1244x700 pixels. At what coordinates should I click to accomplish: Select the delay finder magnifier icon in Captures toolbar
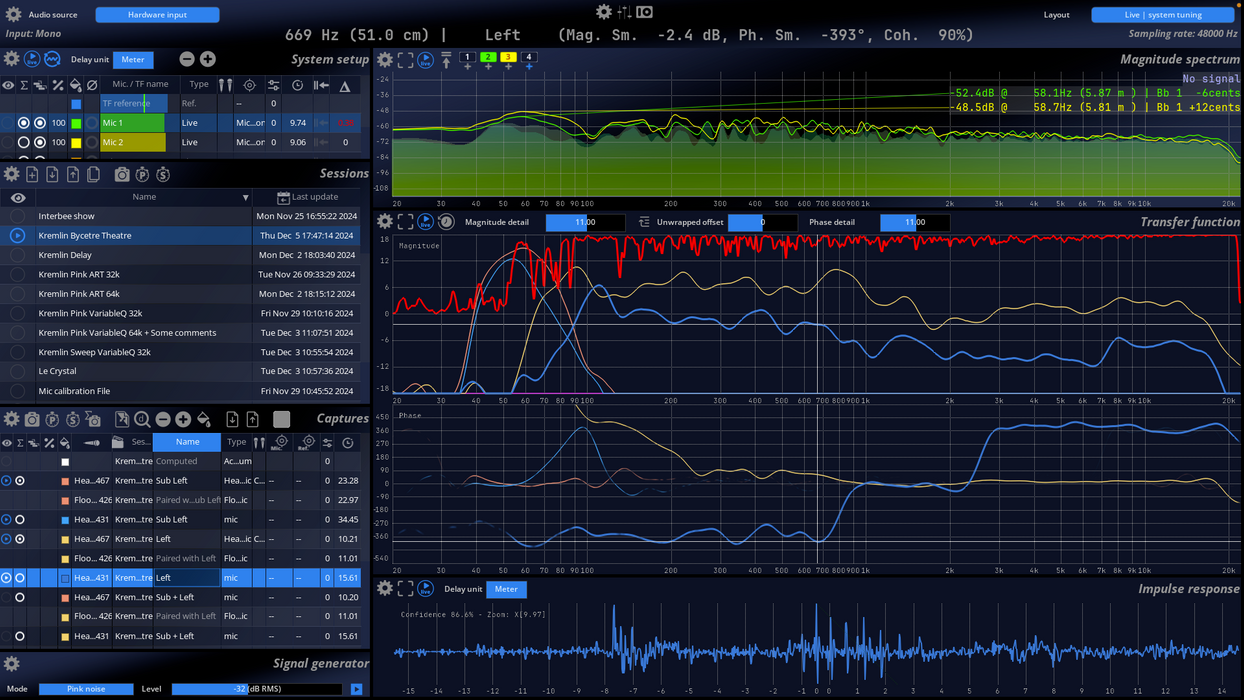[x=144, y=419]
